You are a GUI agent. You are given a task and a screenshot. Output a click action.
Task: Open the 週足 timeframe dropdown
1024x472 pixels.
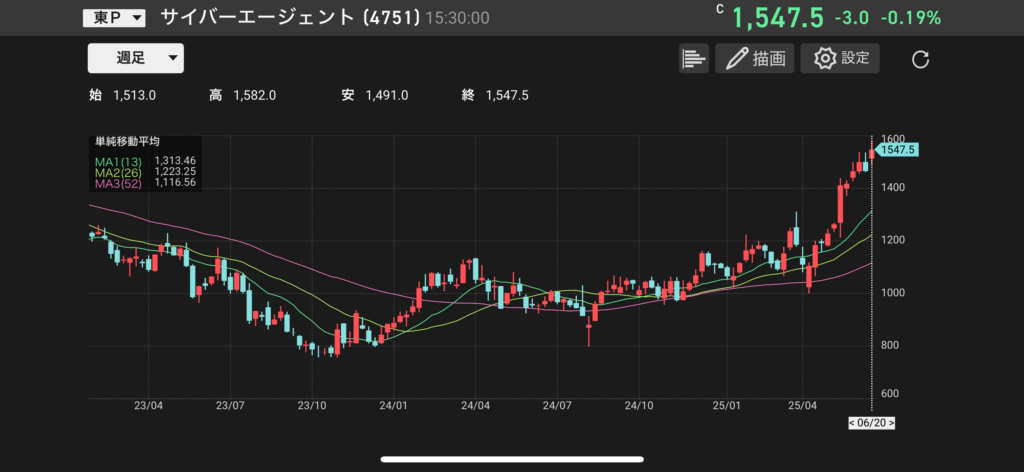click(136, 58)
